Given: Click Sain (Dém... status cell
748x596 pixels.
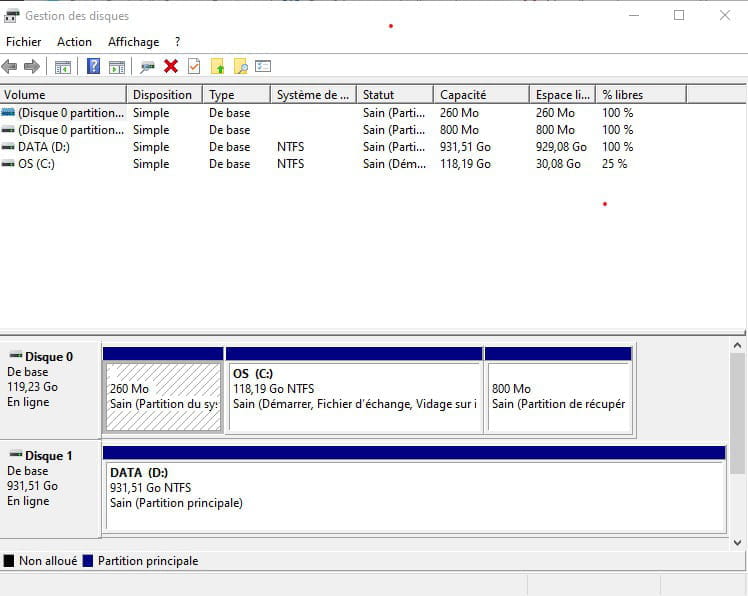Looking at the screenshot, I should (394, 164).
